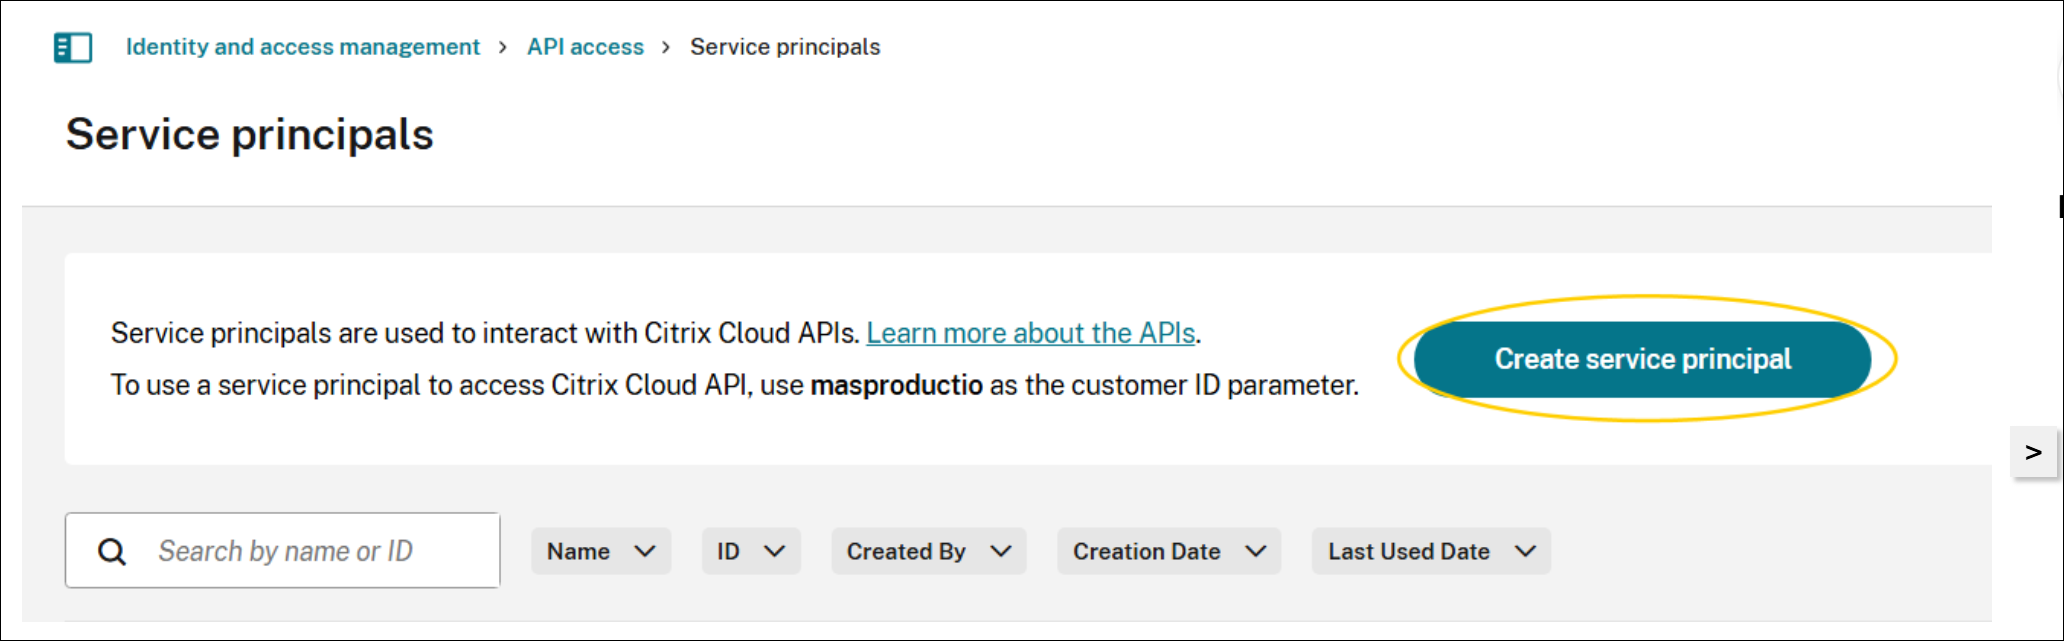Image resolution: width=2064 pixels, height=641 pixels.
Task: Click the right arrow expand tab
Action: click(2033, 452)
